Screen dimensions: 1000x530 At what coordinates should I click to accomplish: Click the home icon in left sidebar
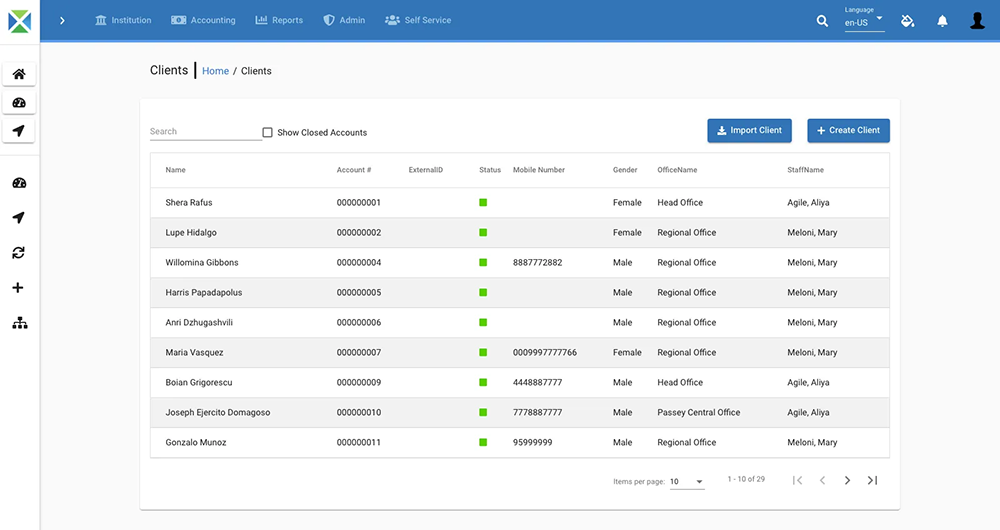19,74
